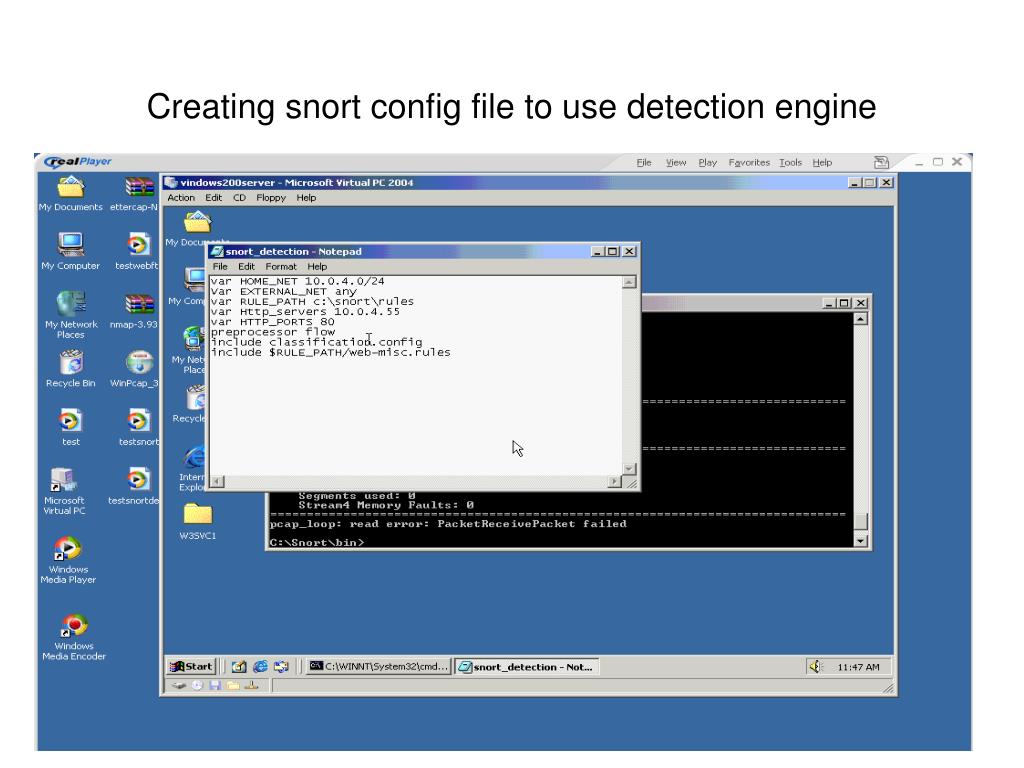This screenshot has height=768, width=1024.
Task: Launch Outlook Express from quick launch
Action: pos(281,666)
